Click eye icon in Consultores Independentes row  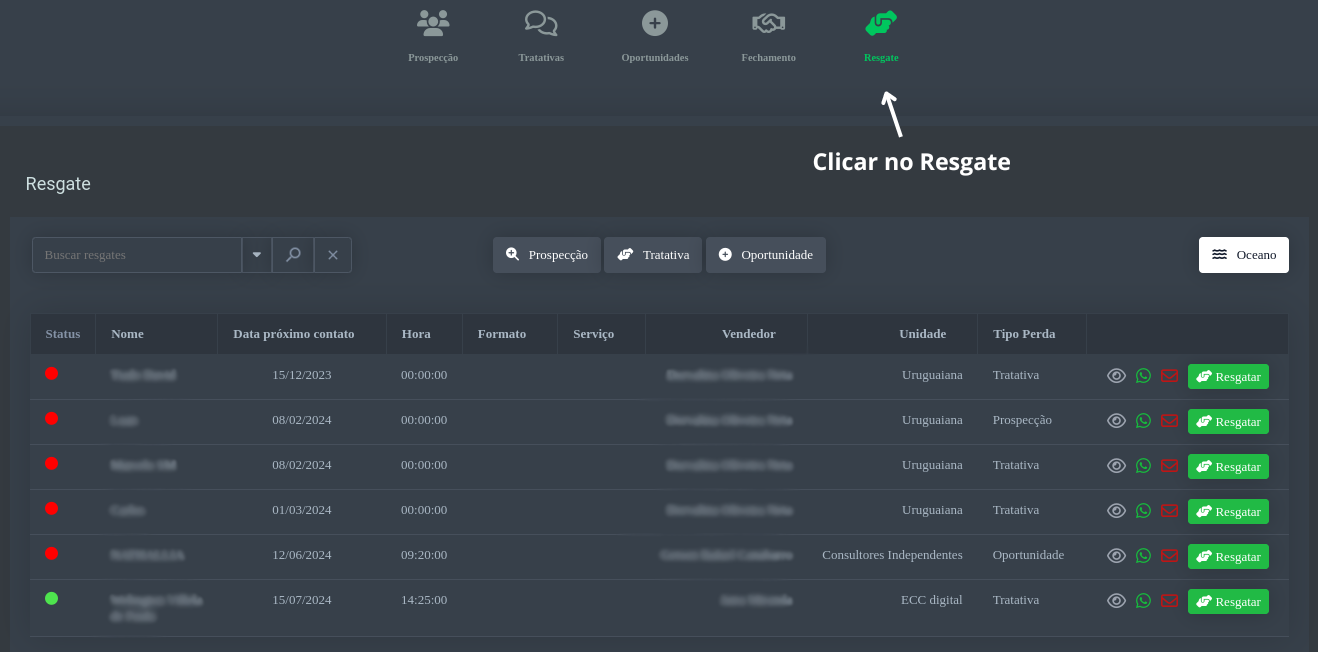pyautogui.click(x=1116, y=556)
